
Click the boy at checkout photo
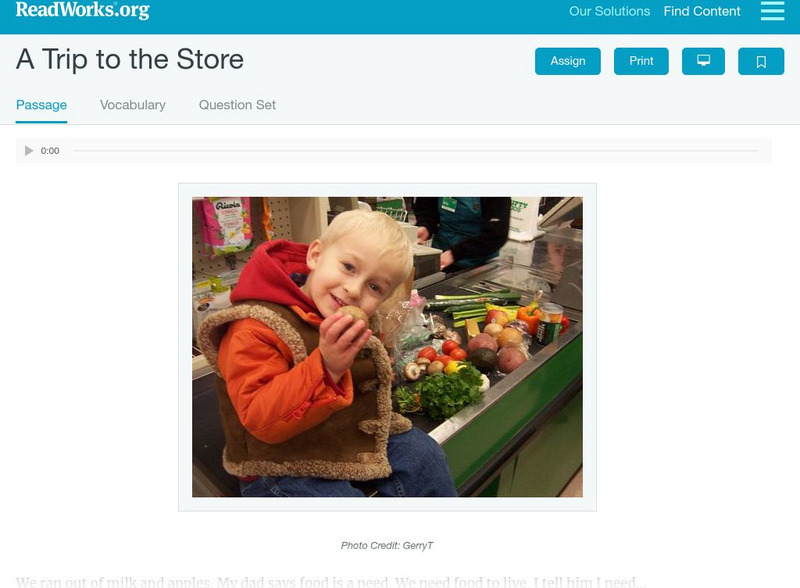pyautogui.click(x=387, y=347)
